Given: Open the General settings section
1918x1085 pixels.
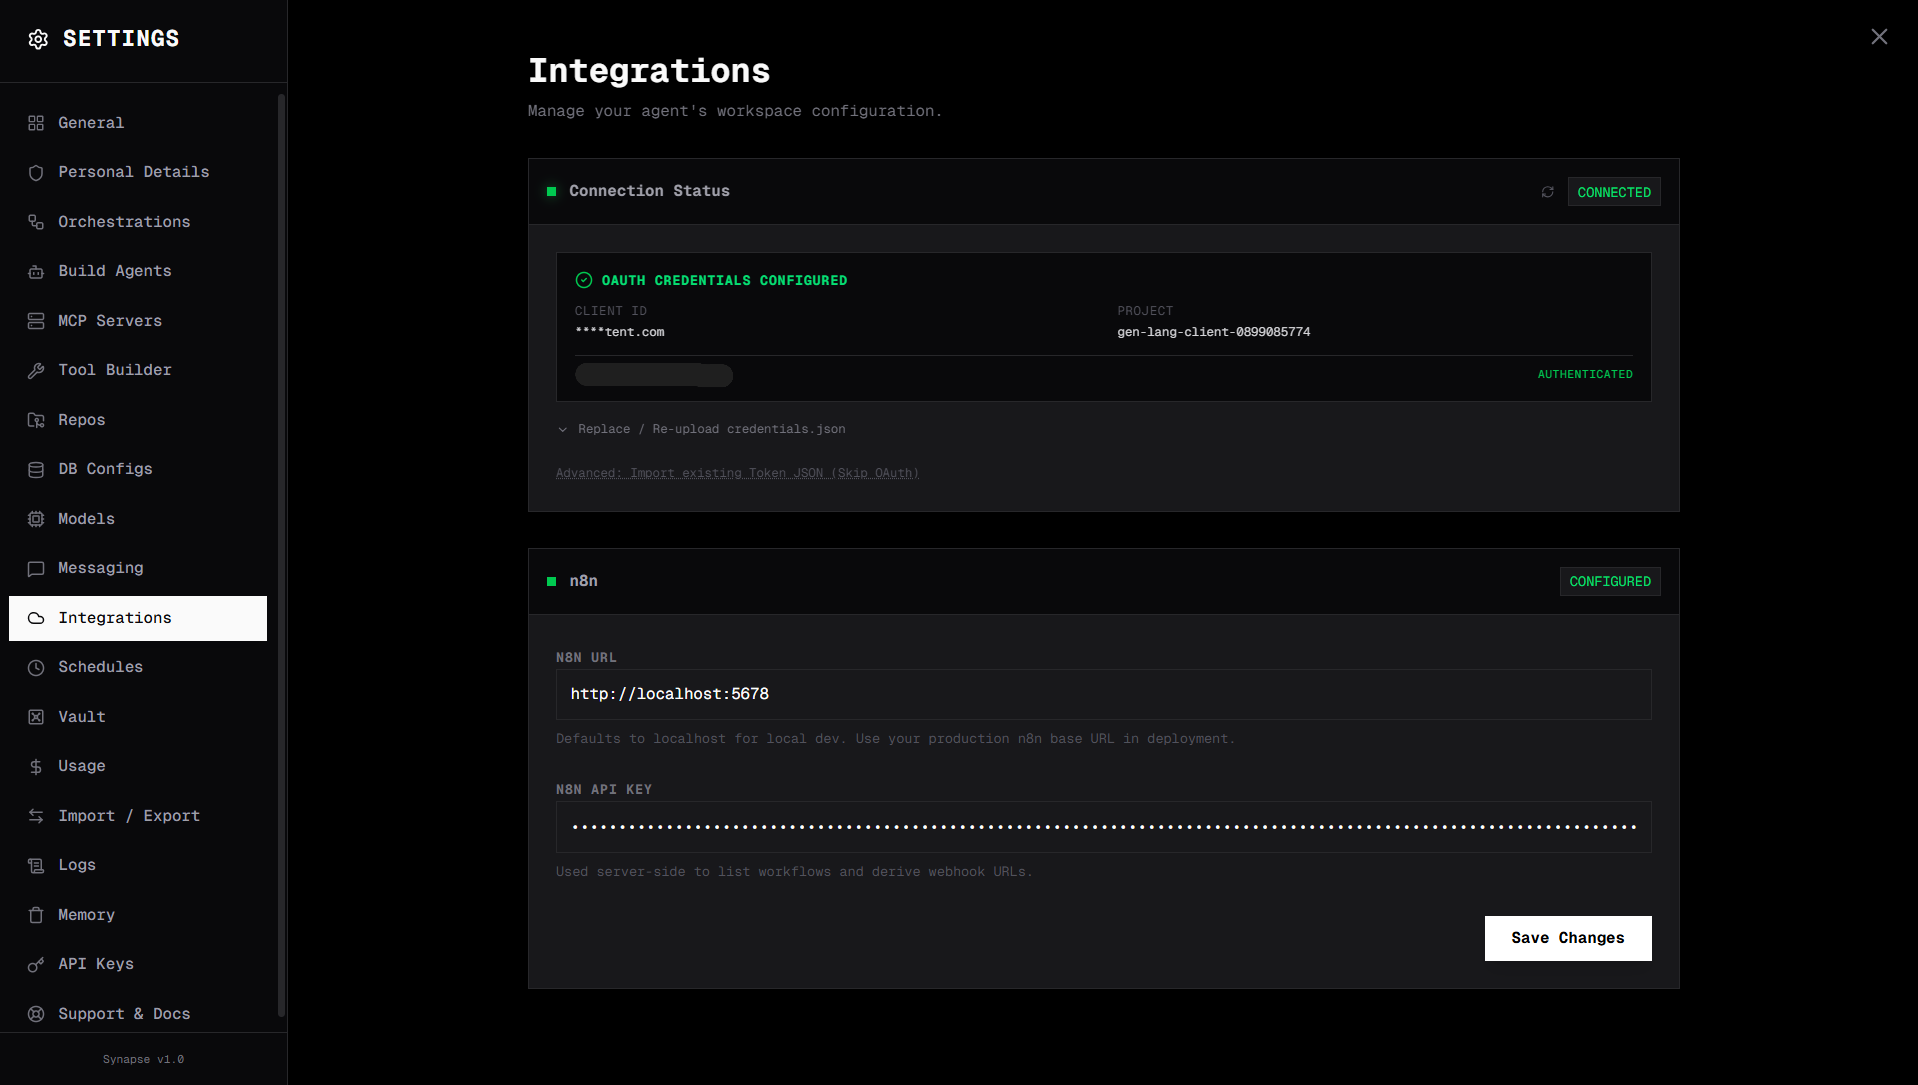Looking at the screenshot, I should point(138,123).
